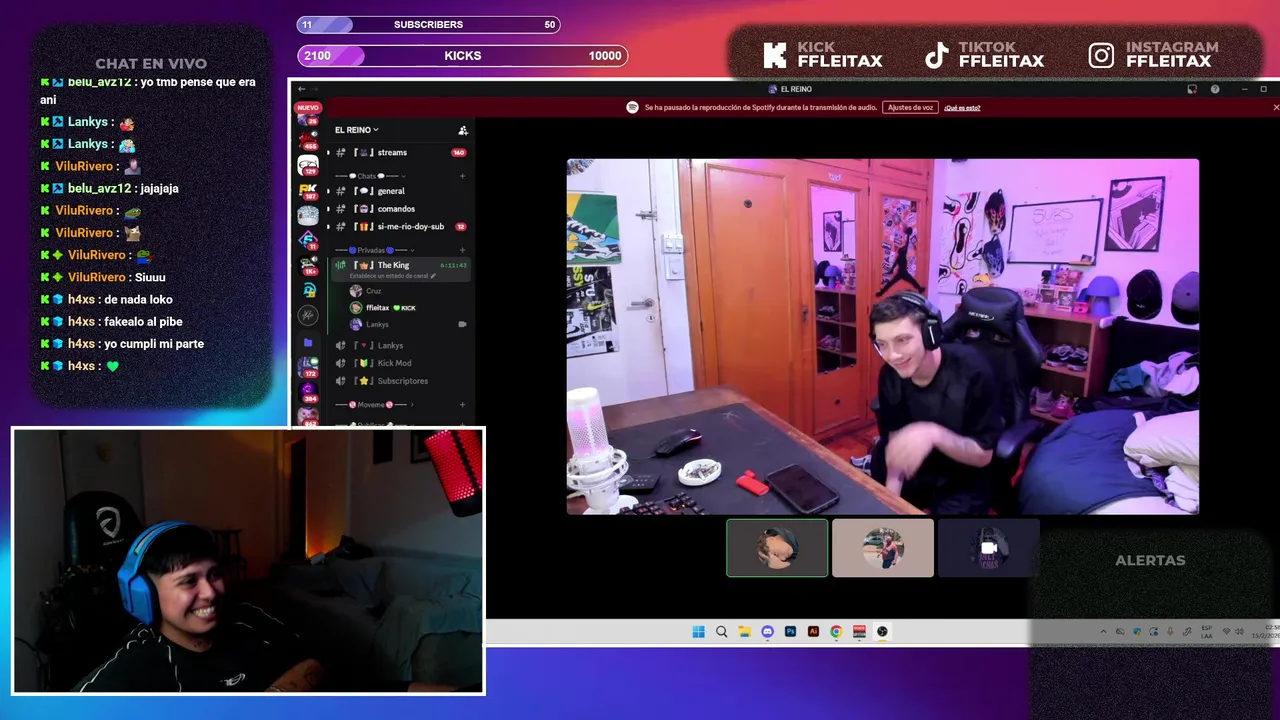Open the server icon with 1K+ badge
Viewport: 1280px width, 720px height.
308,265
